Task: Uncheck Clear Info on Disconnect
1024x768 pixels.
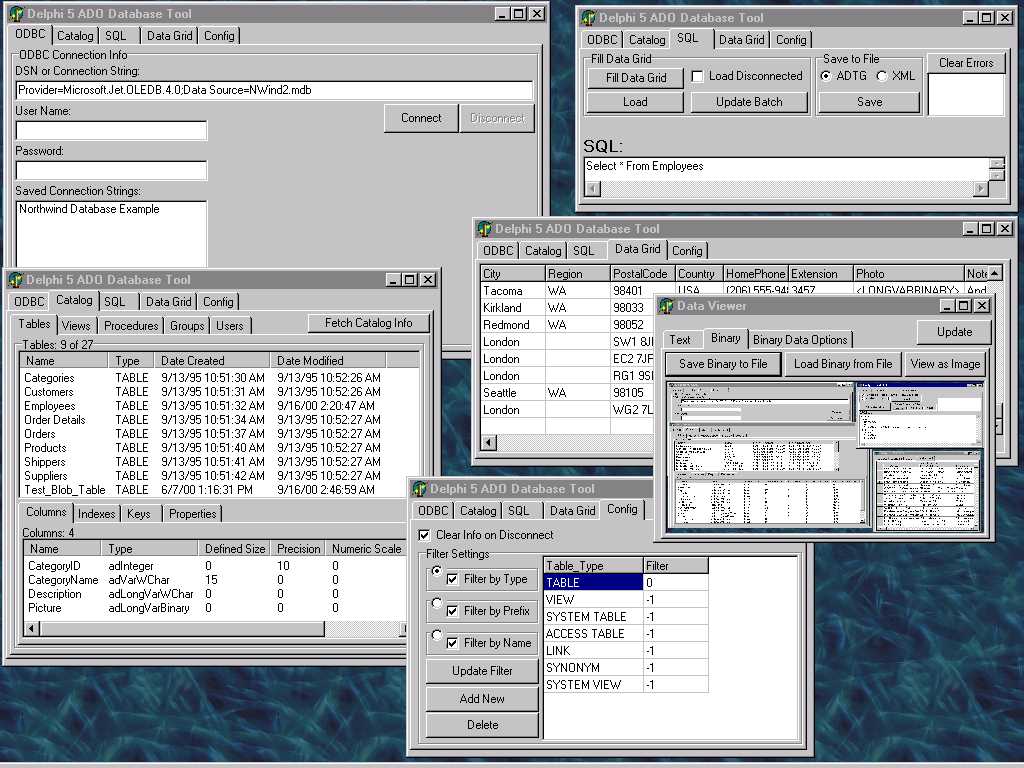Action: pos(424,535)
